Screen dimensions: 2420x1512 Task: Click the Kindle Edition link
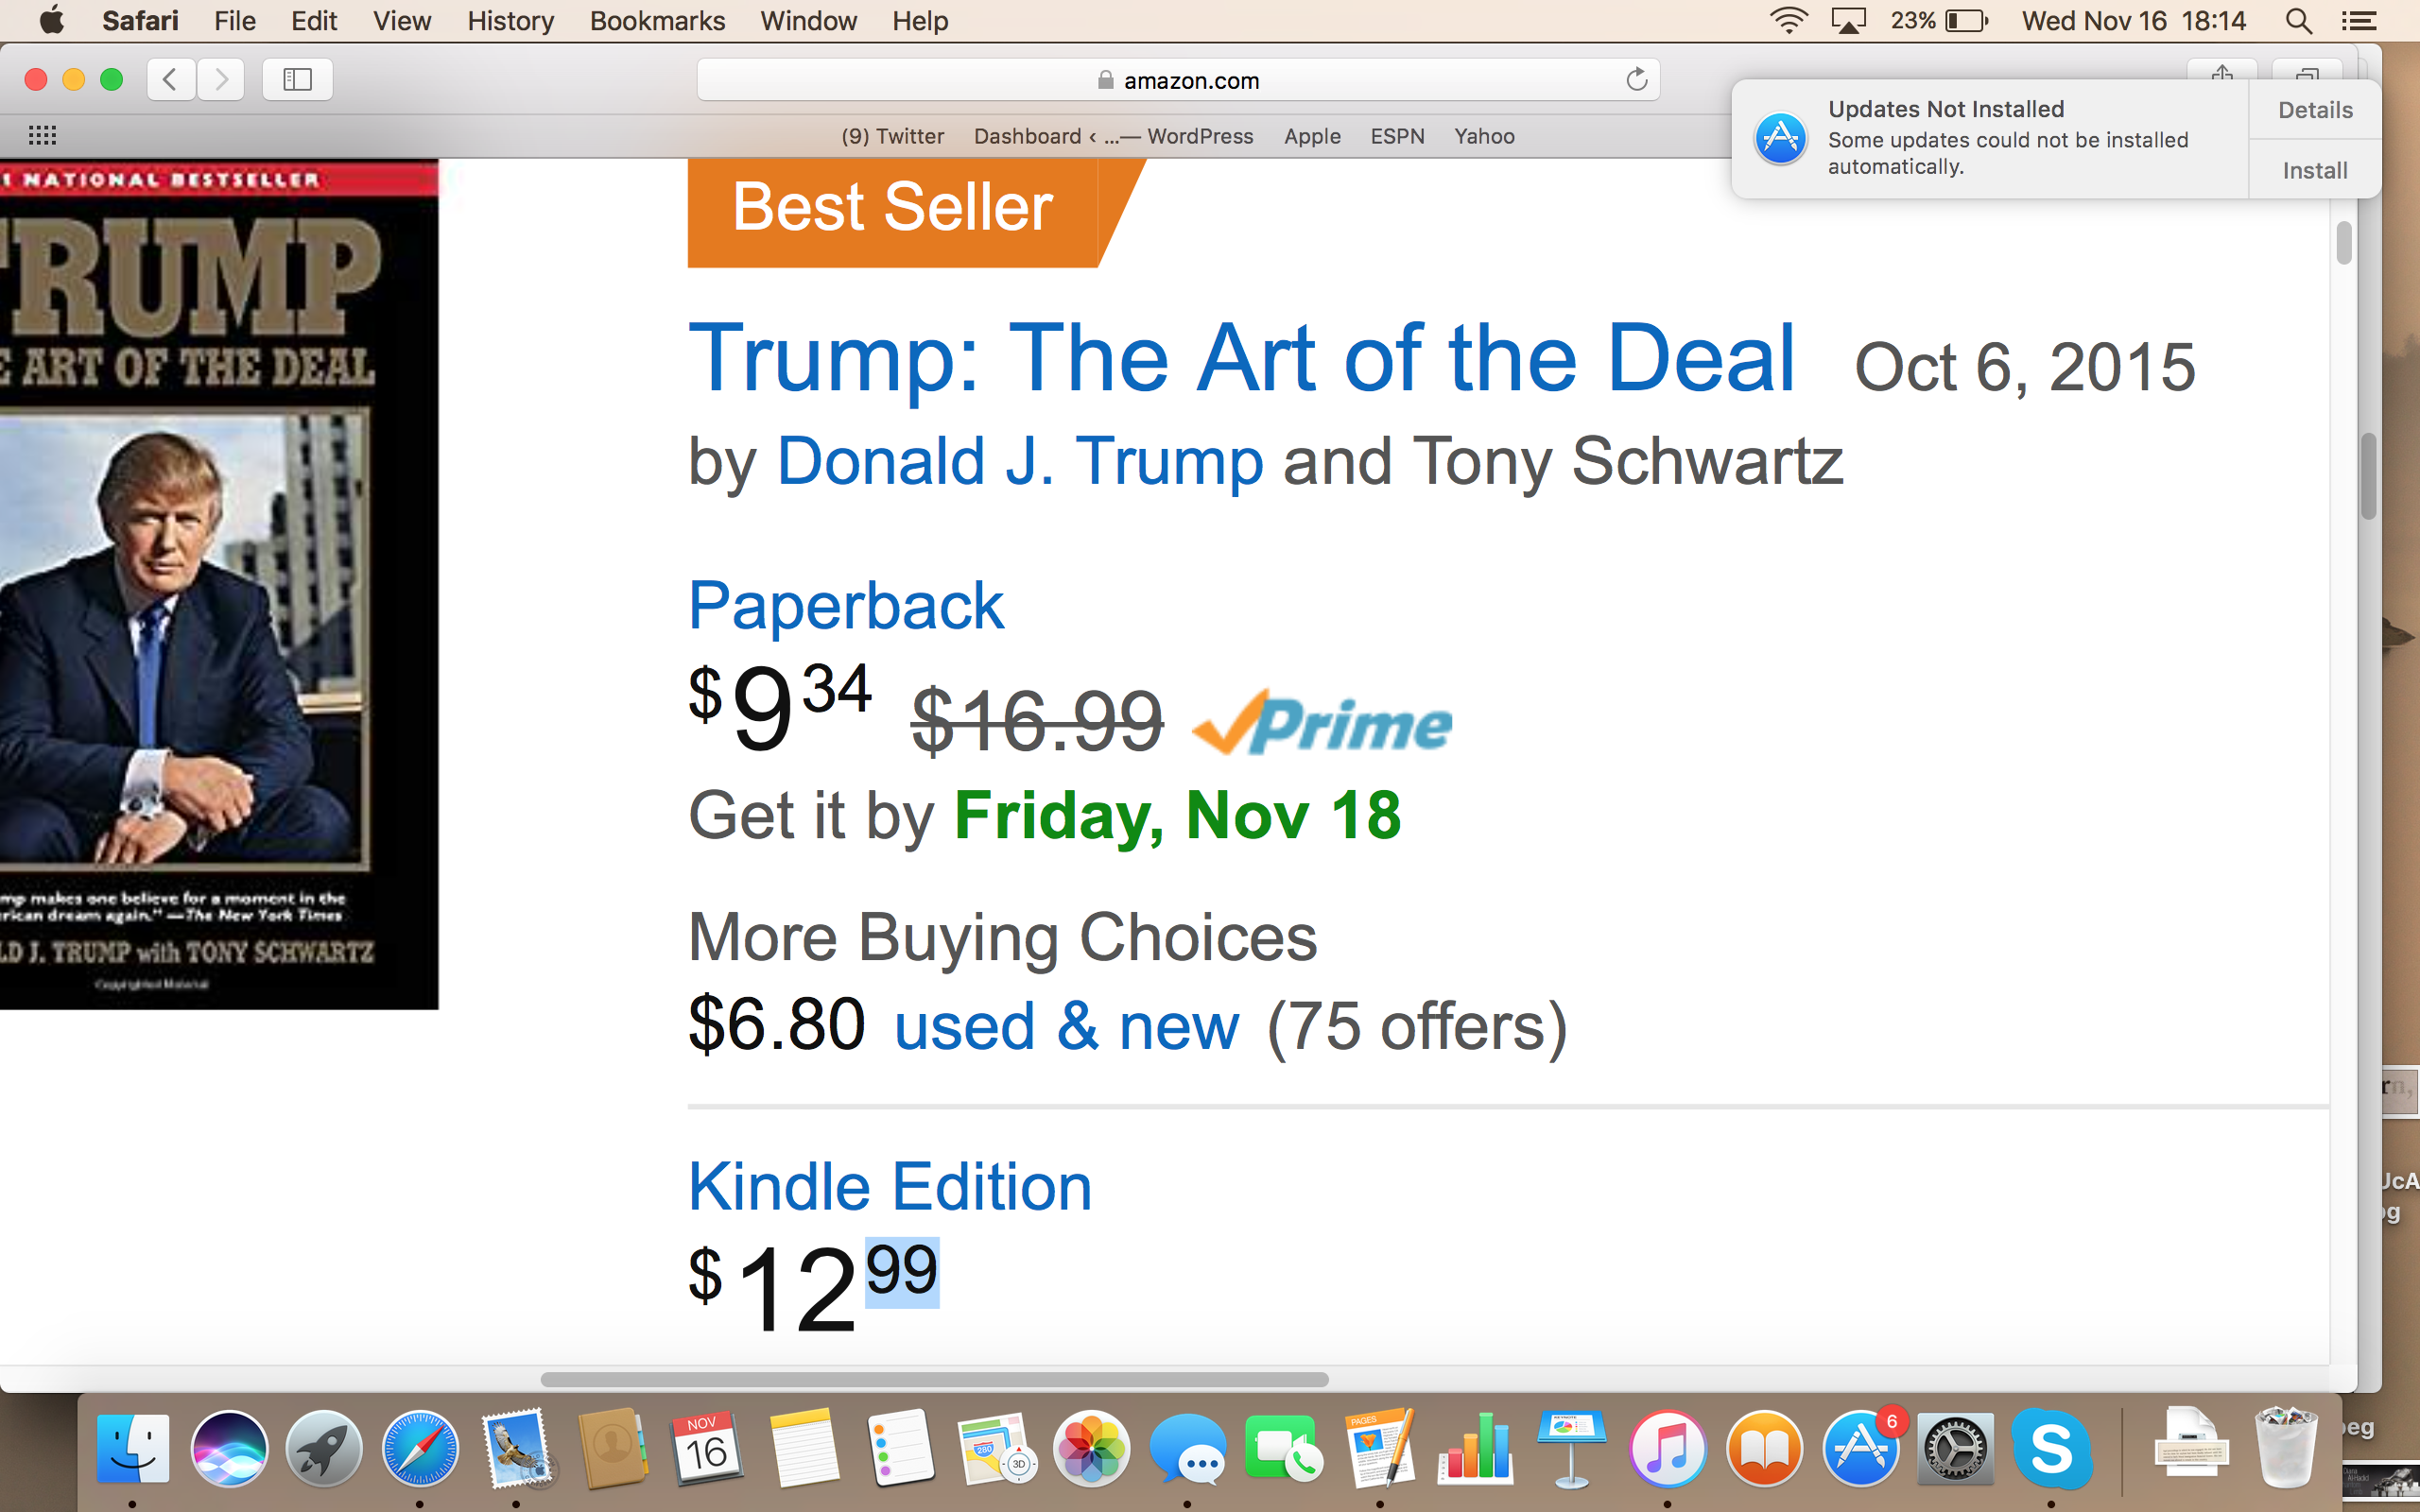pyautogui.click(x=890, y=1187)
